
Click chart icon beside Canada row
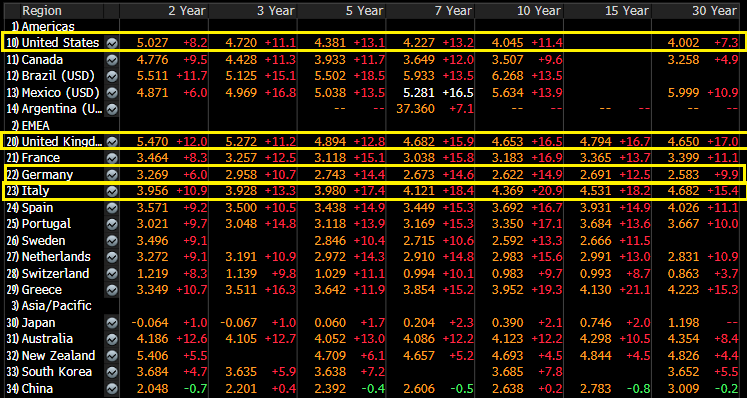point(112,60)
